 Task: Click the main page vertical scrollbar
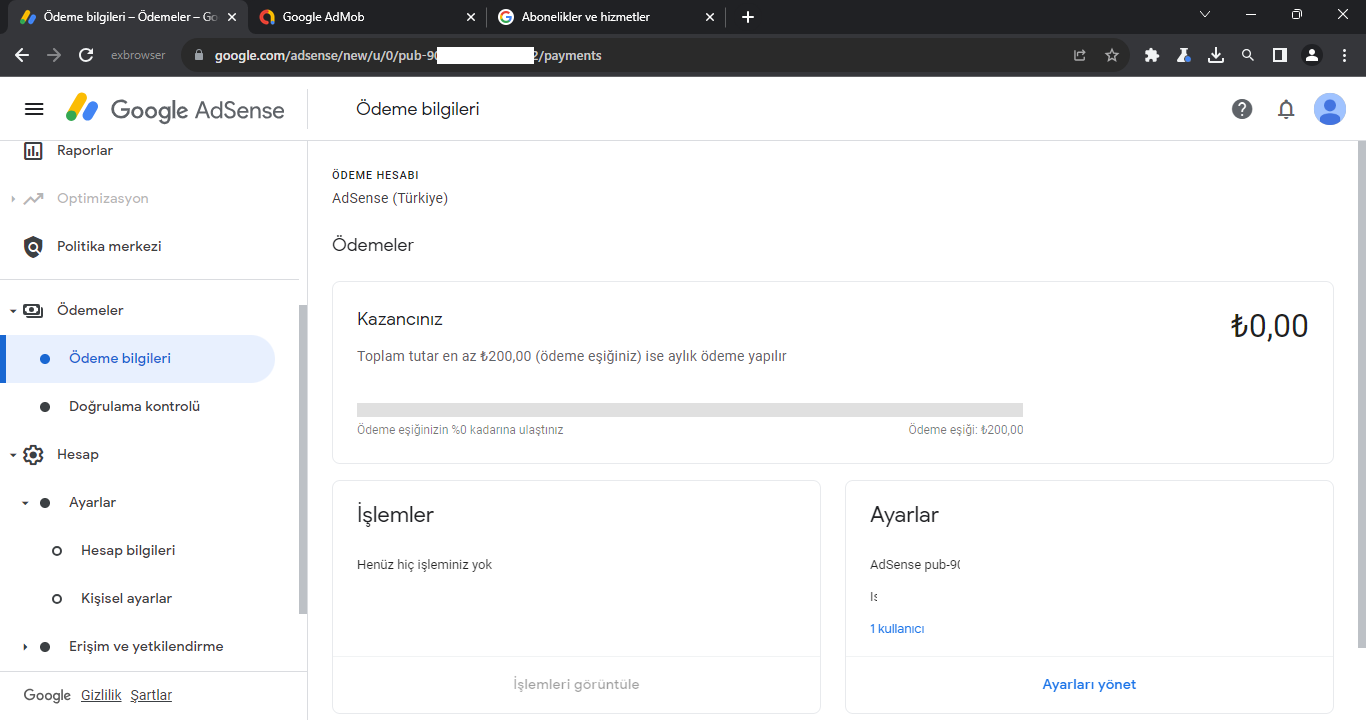[x=1362, y=395]
